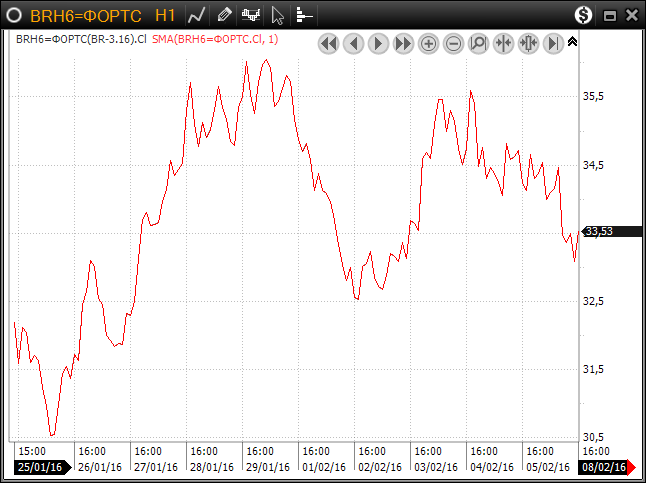Select the pencil drawing tool
This screenshot has width=646, height=483.
224,15
